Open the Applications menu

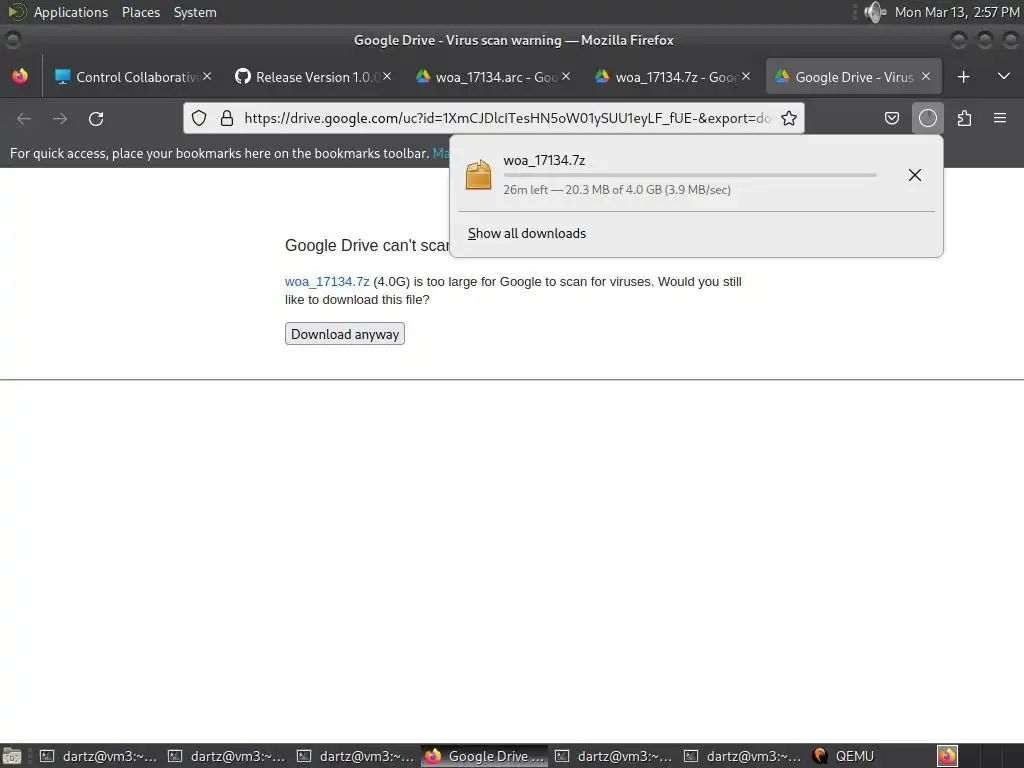point(71,12)
